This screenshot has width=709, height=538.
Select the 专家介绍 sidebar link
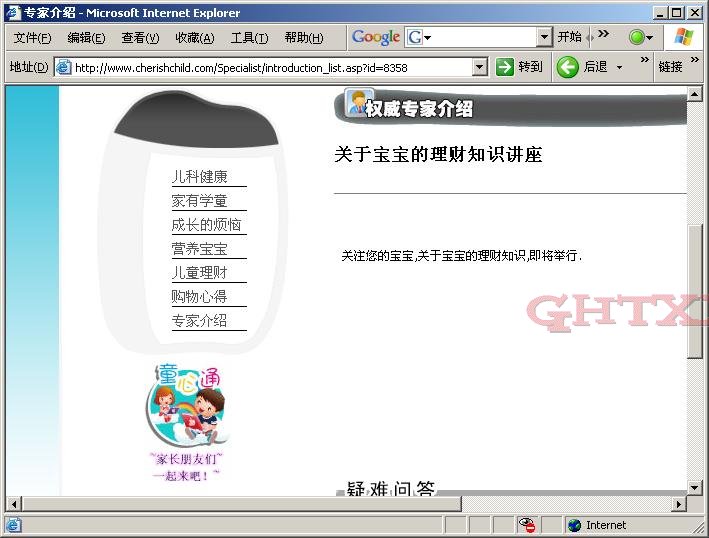click(x=199, y=321)
